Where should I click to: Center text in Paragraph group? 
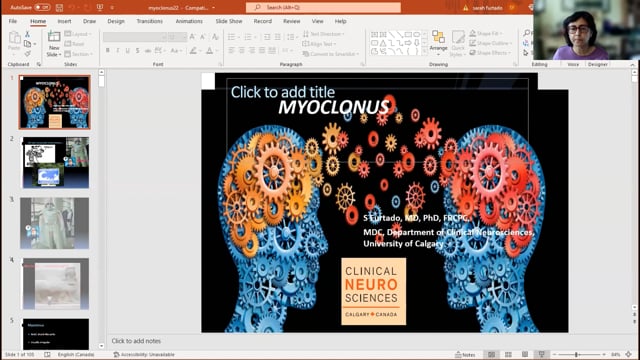pos(242,51)
